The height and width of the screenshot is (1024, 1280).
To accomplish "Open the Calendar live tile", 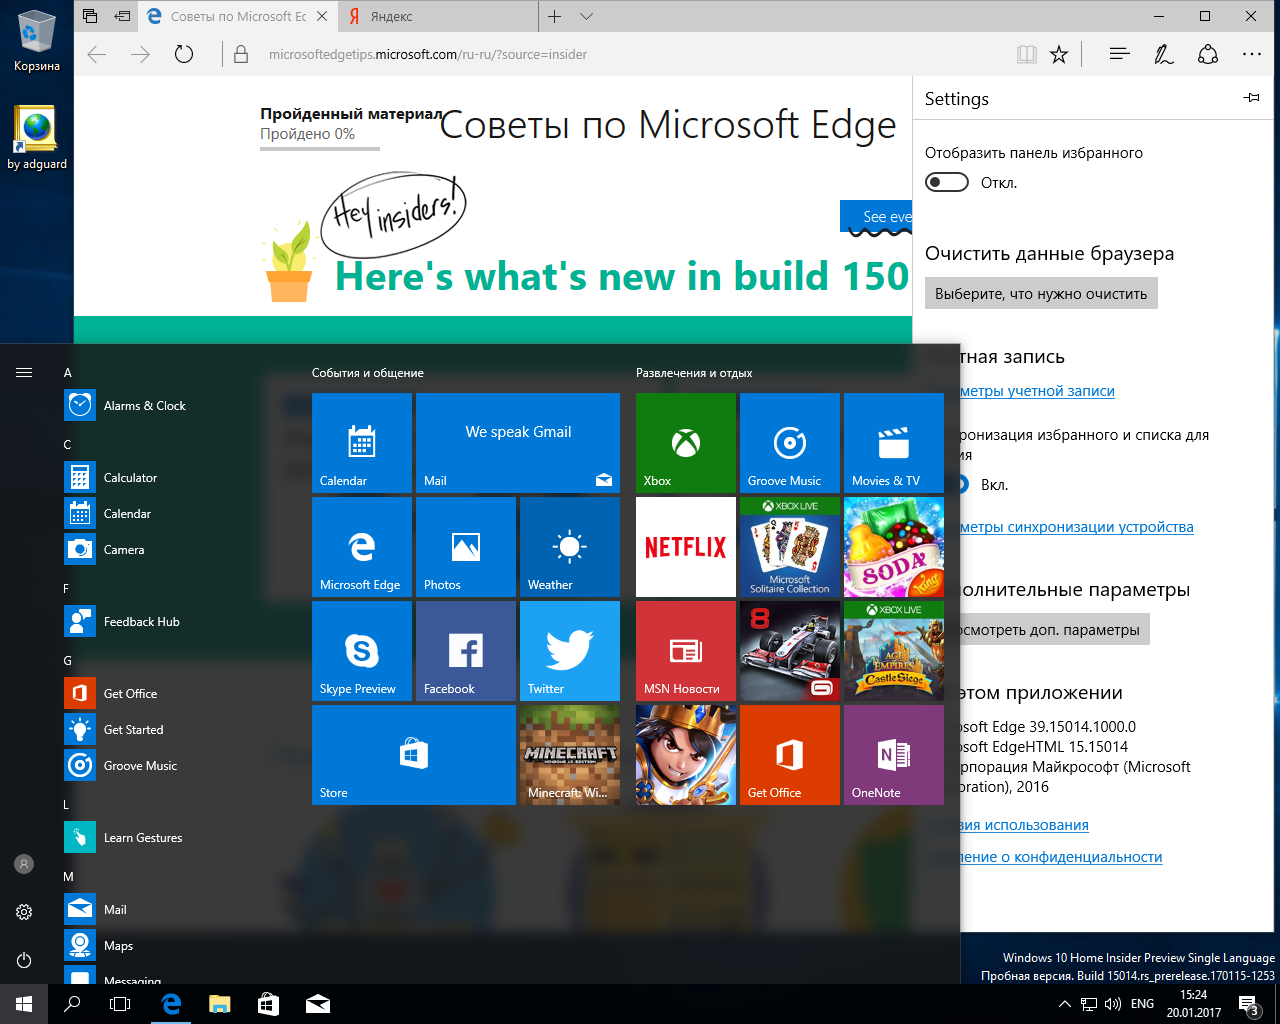I will pyautogui.click(x=362, y=443).
